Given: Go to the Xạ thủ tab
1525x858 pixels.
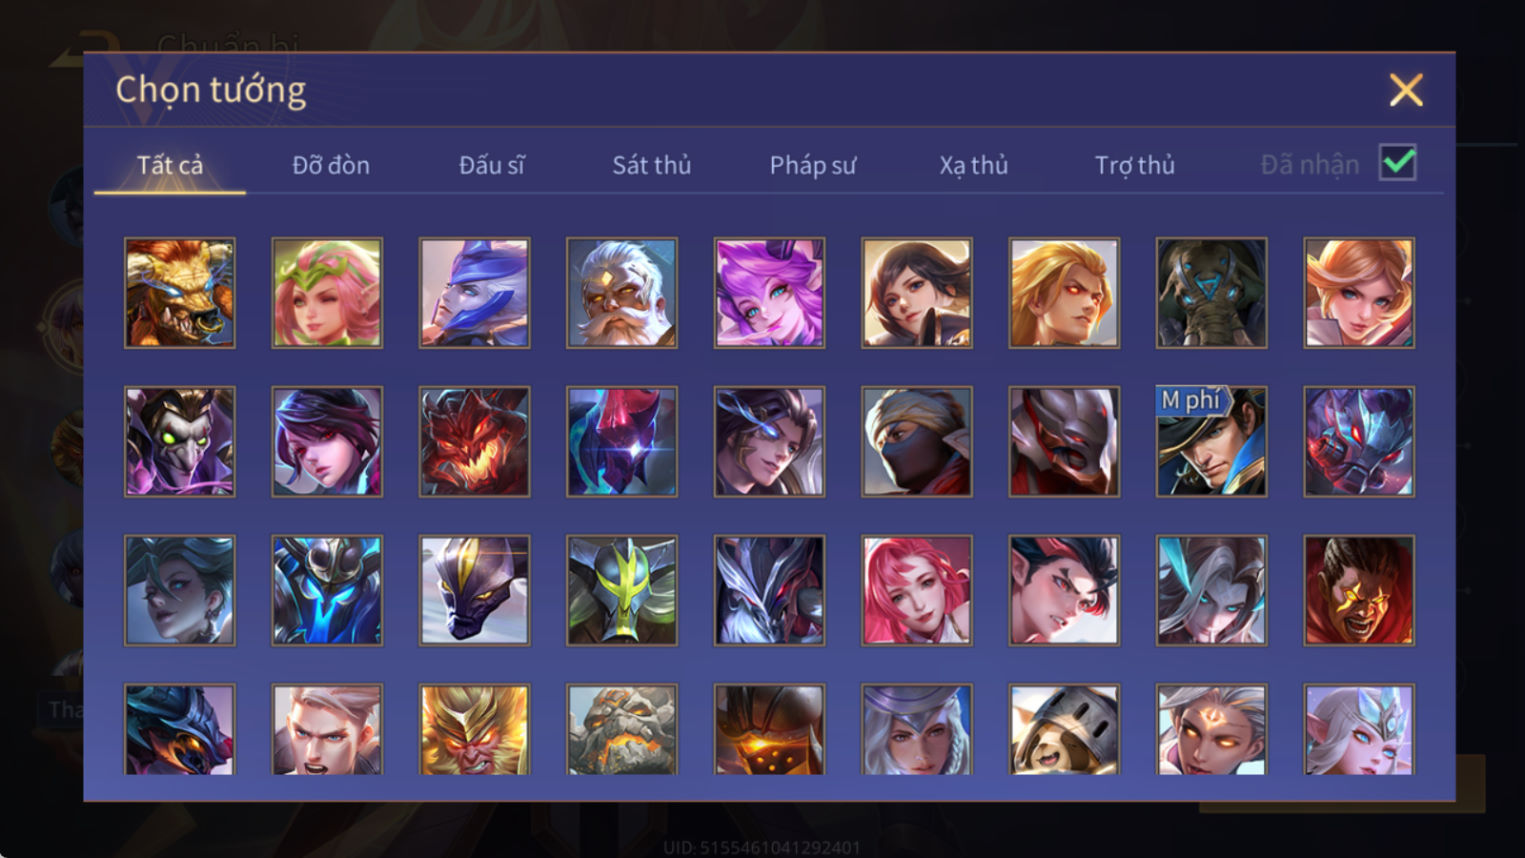Looking at the screenshot, I should click(x=973, y=165).
